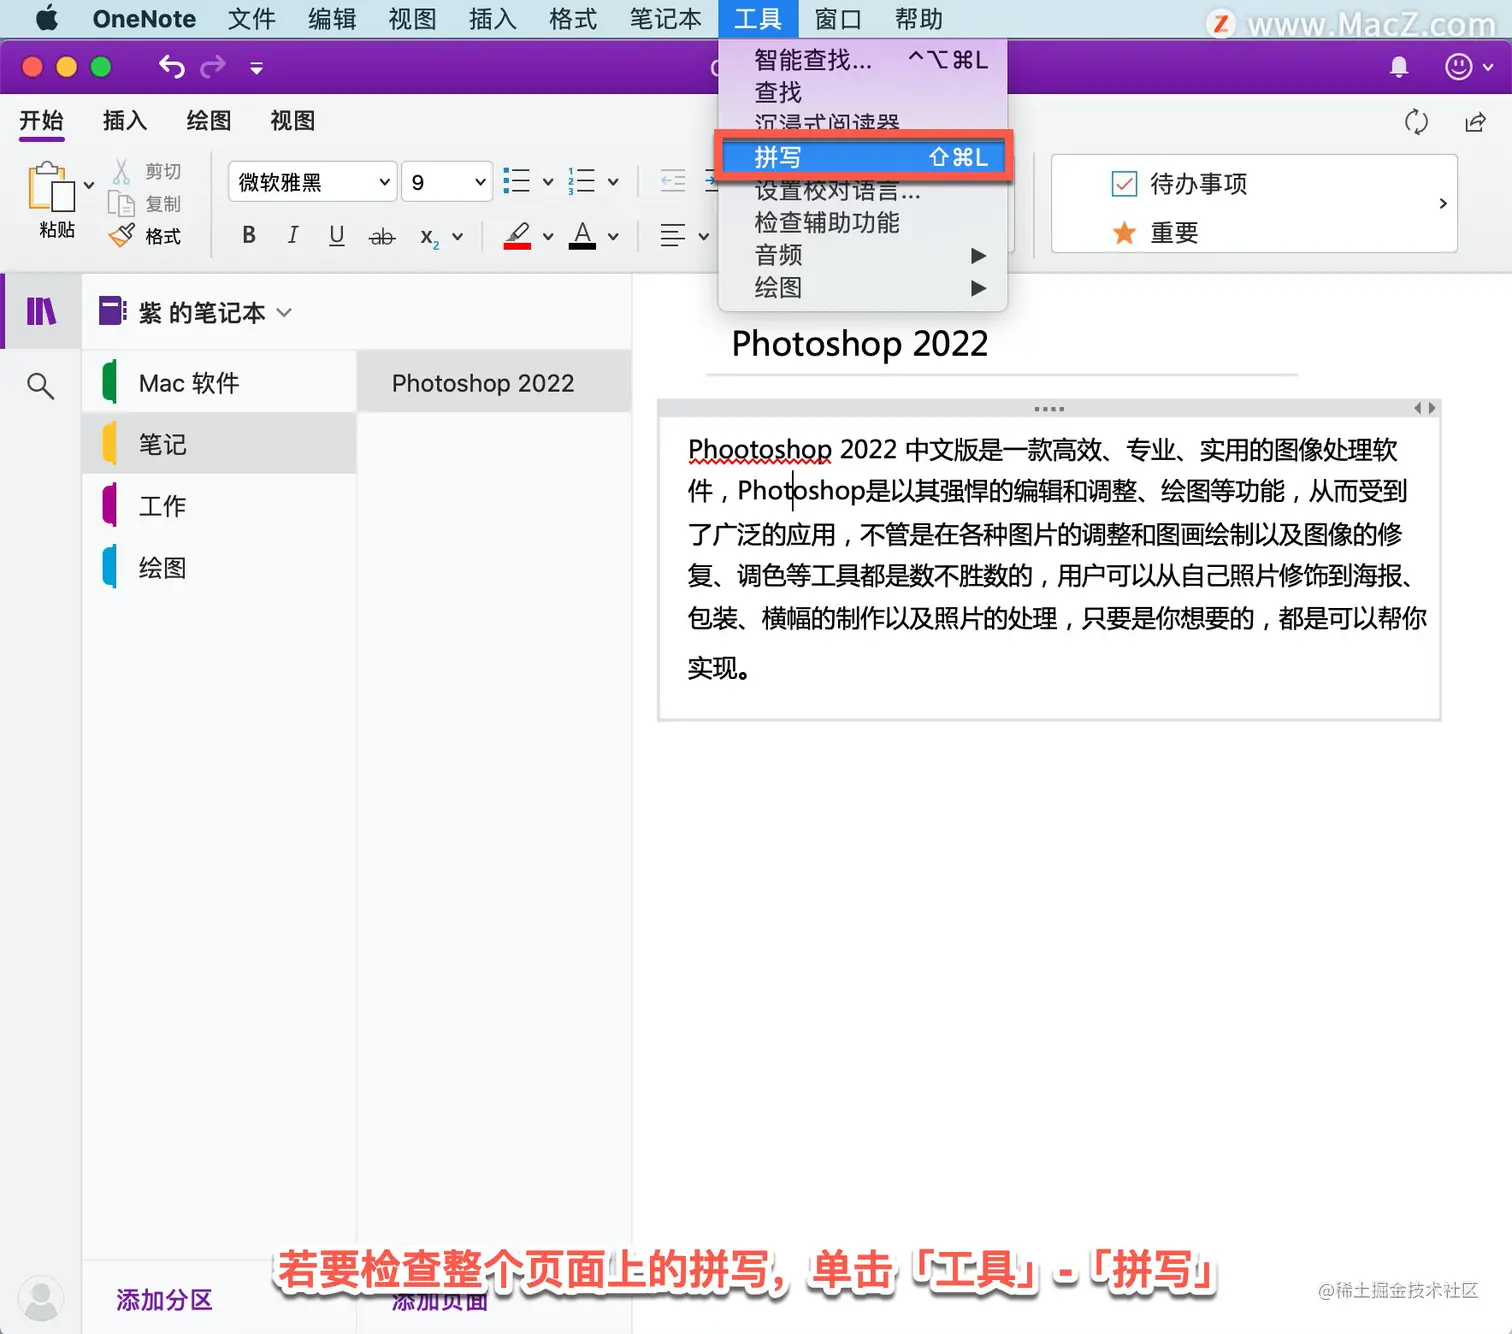Switch to the 视图 ribbon tab
Viewport: 1512px width, 1334px height.
click(293, 121)
